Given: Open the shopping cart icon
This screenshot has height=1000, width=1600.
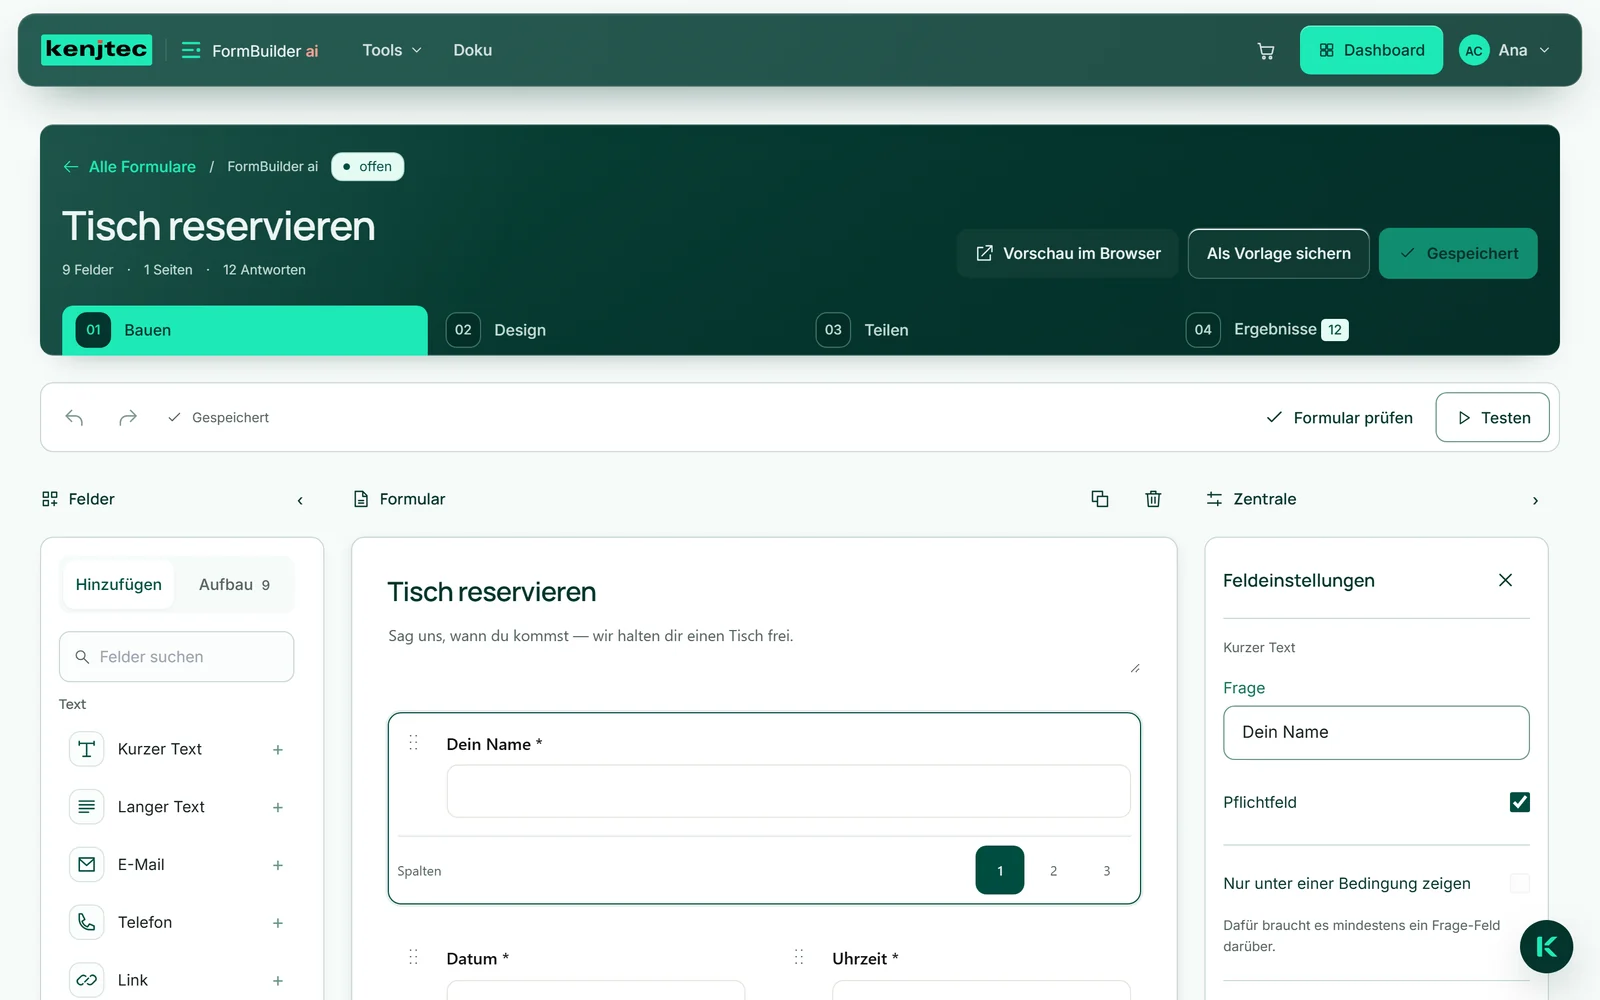Looking at the screenshot, I should [1265, 51].
